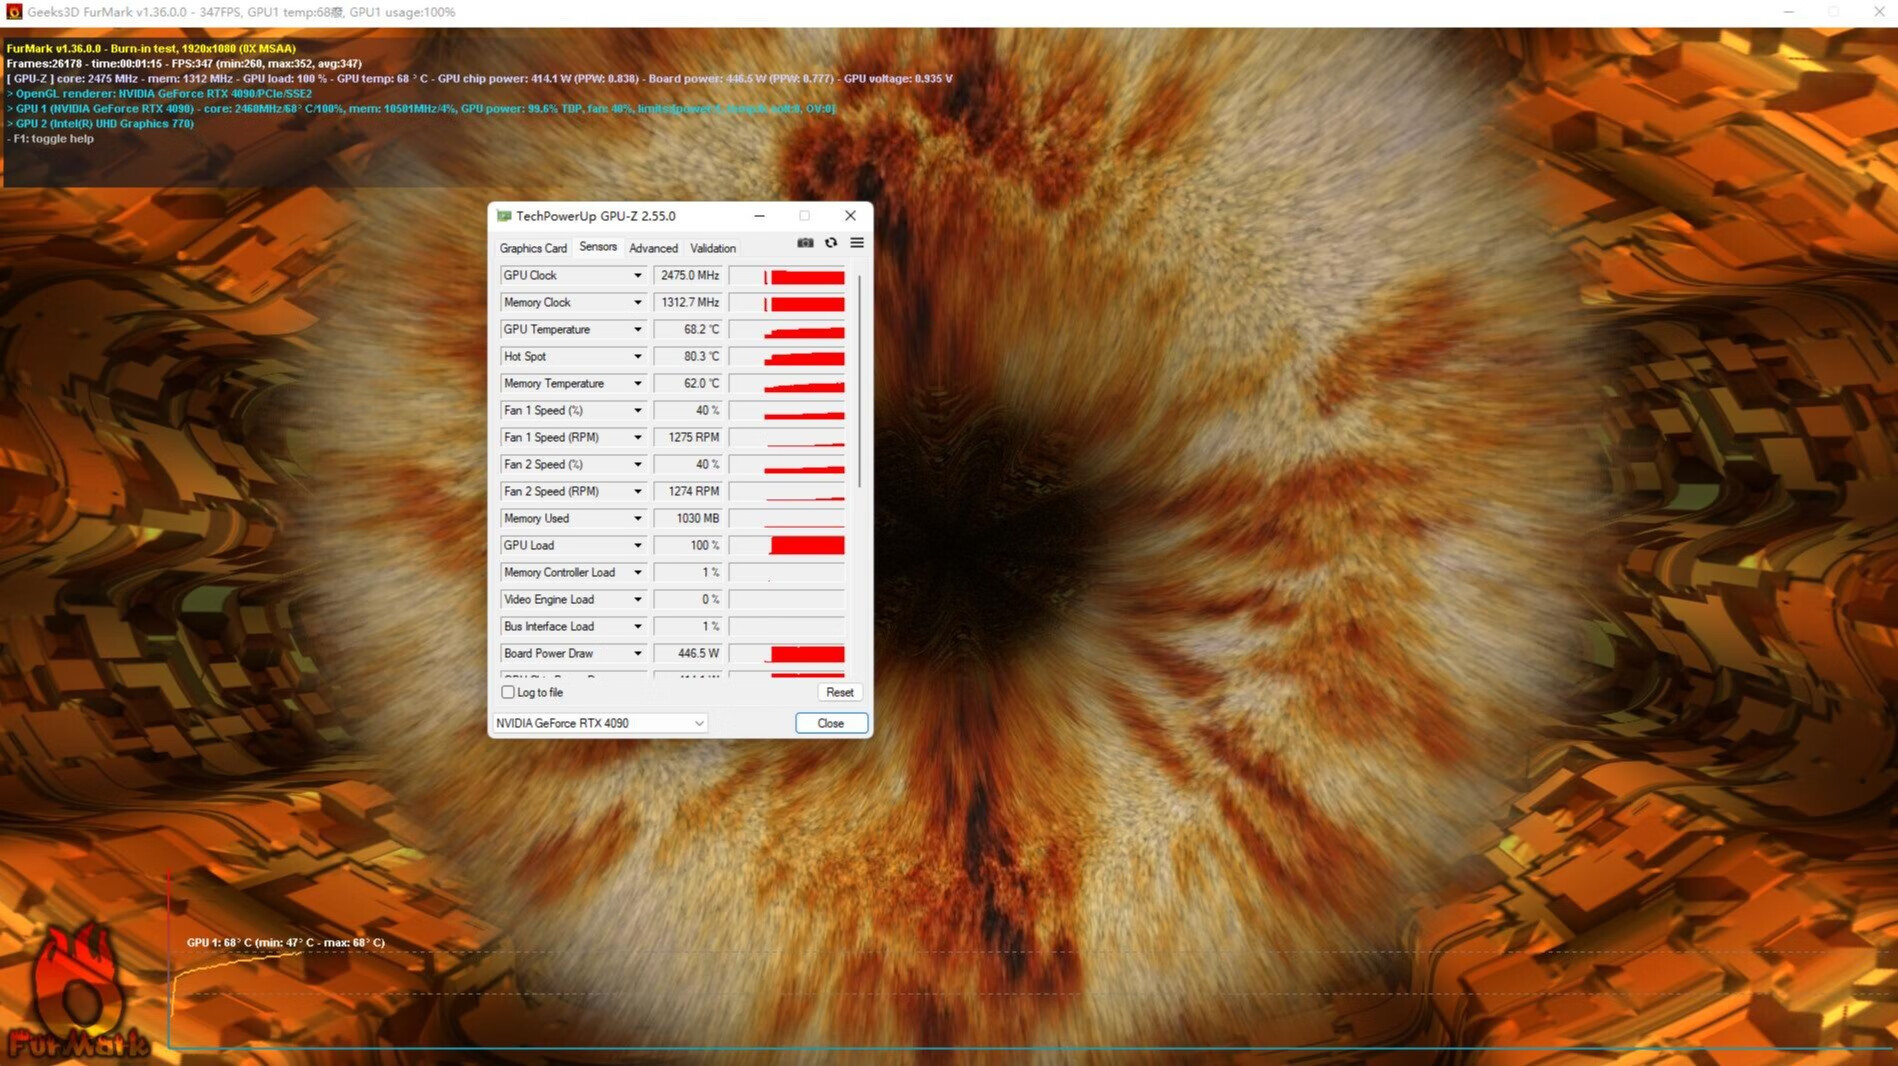Screen dimensions: 1898x1066
Task: Click the 1275 RPM fan speed value
Action: coord(688,437)
